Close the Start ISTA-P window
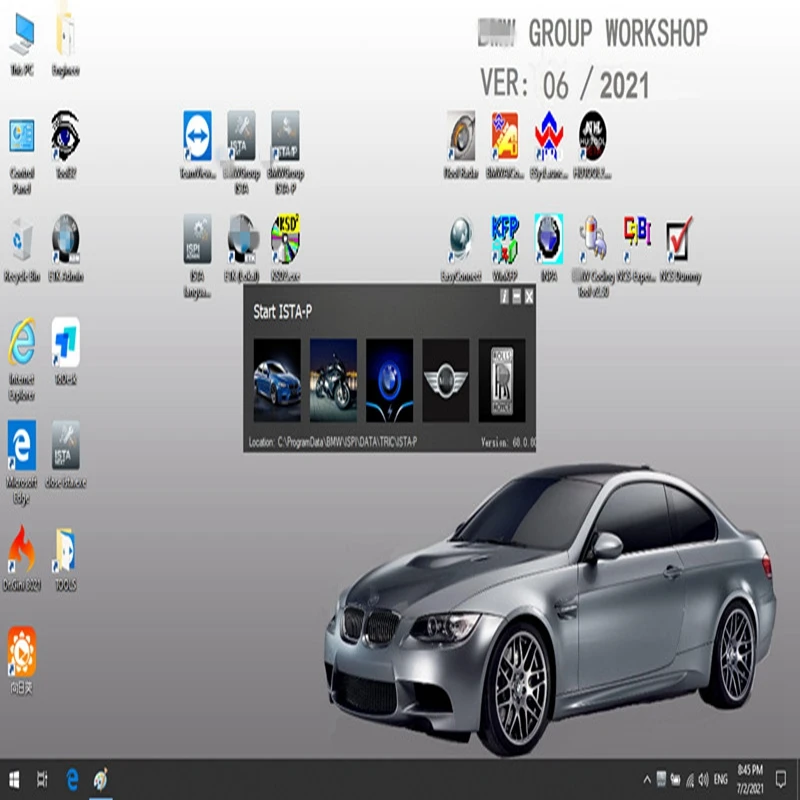The image size is (800, 800). pyautogui.click(x=529, y=296)
